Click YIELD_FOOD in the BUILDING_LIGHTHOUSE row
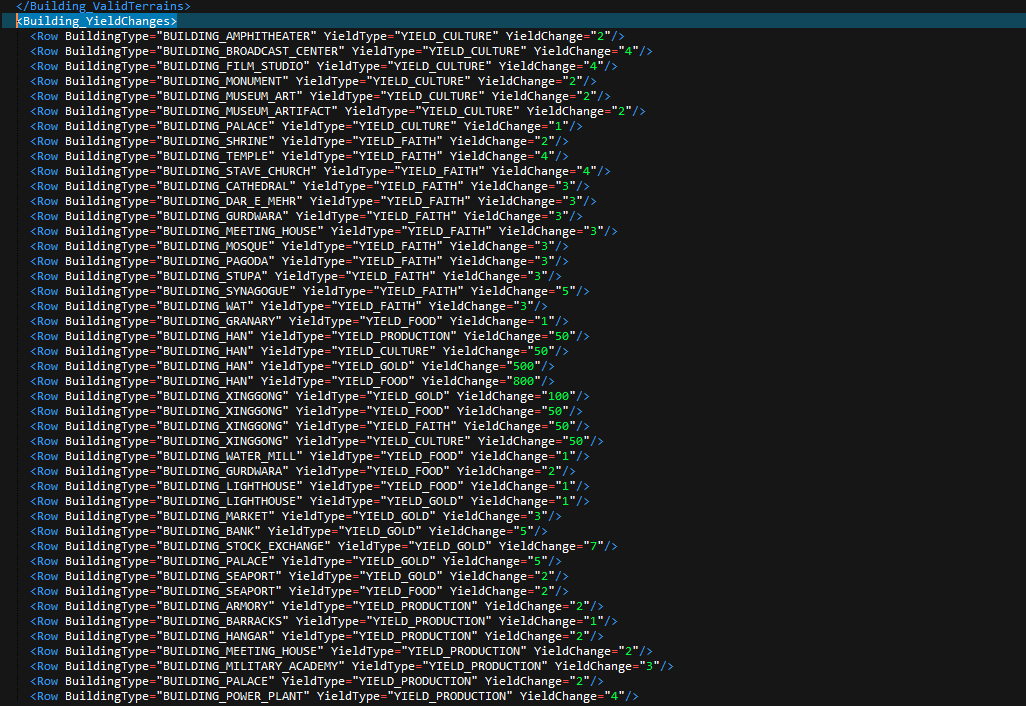The height and width of the screenshot is (706, 1026). pyautogui.click(x=422, y=487)
